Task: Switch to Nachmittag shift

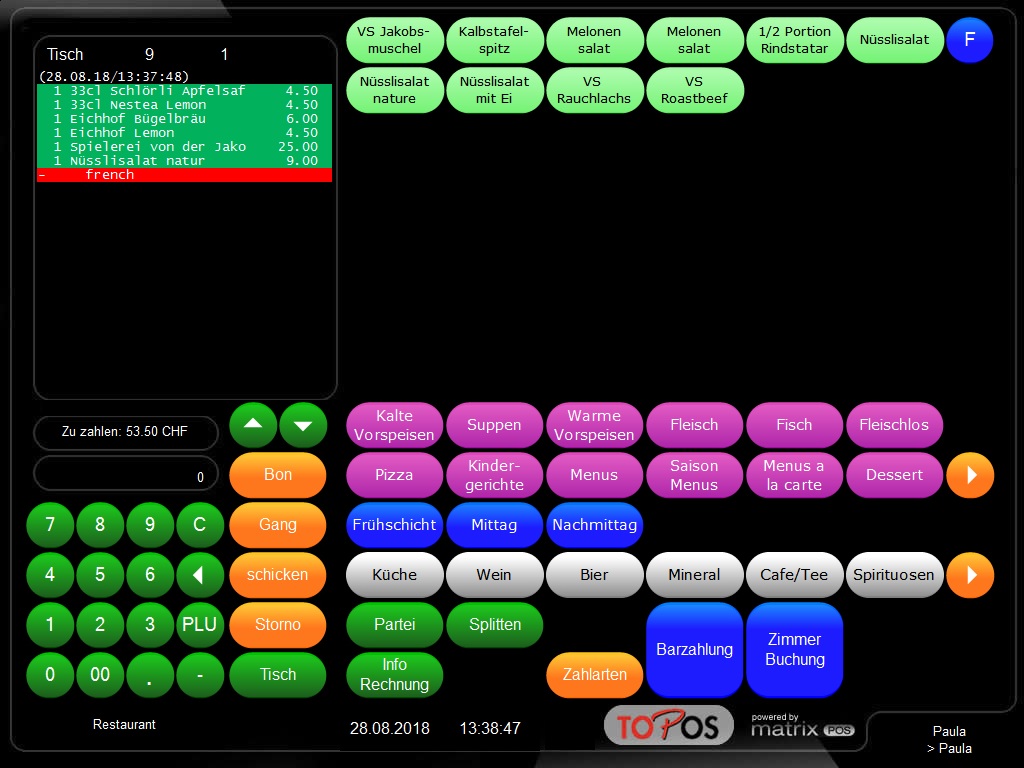Action: pyautogui.click(x=594, y=525)
